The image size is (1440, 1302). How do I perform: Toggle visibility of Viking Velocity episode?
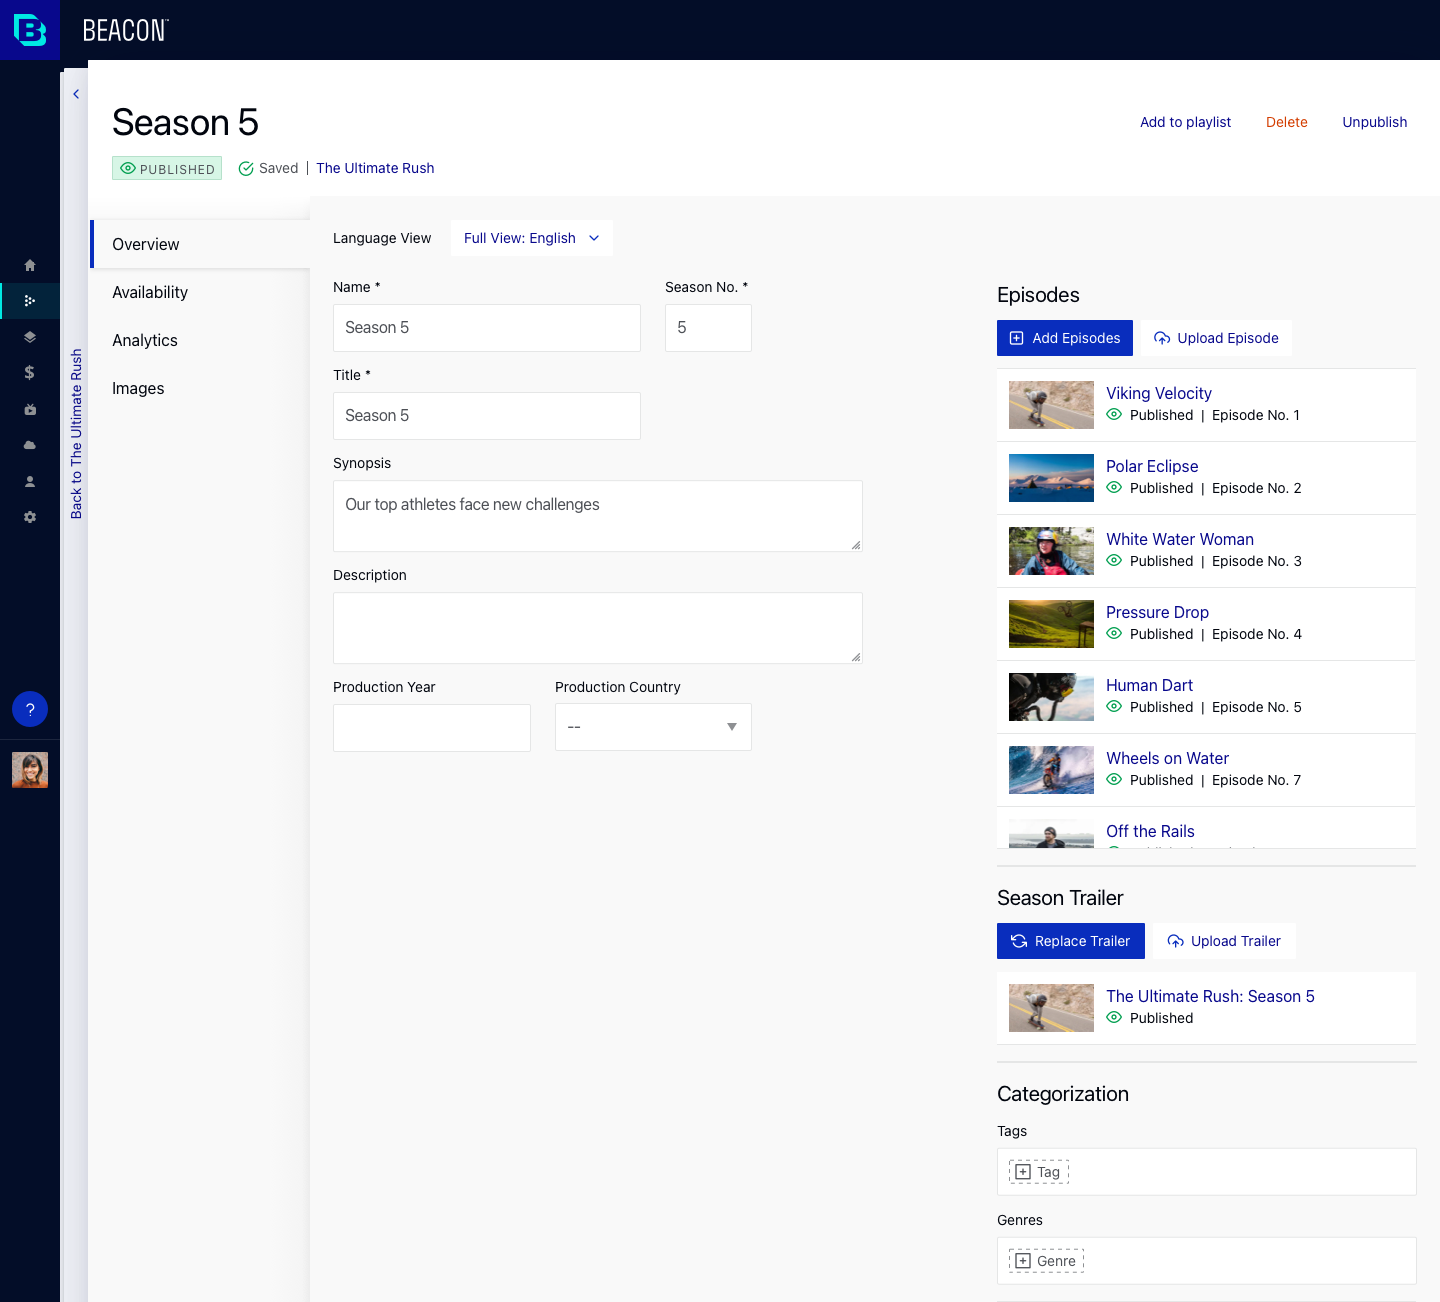[x=1114, y=415]
